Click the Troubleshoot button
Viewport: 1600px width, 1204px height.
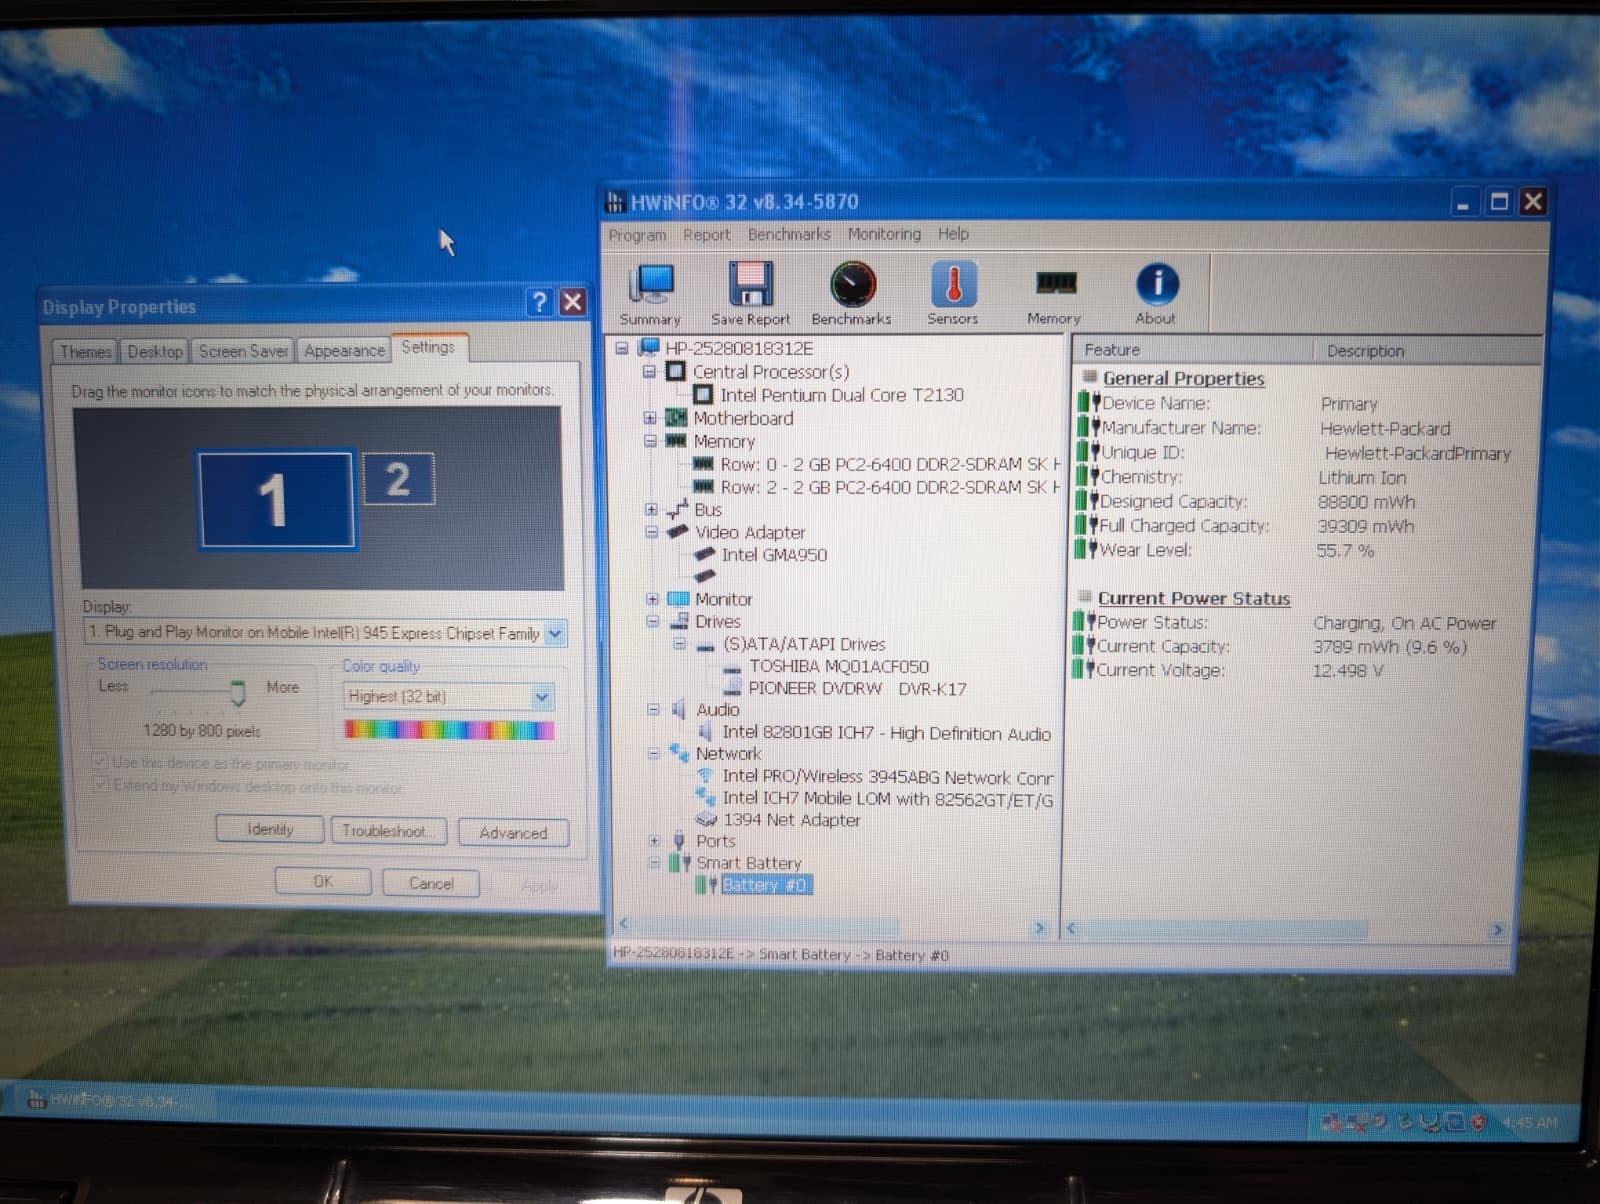click(390, 831)
